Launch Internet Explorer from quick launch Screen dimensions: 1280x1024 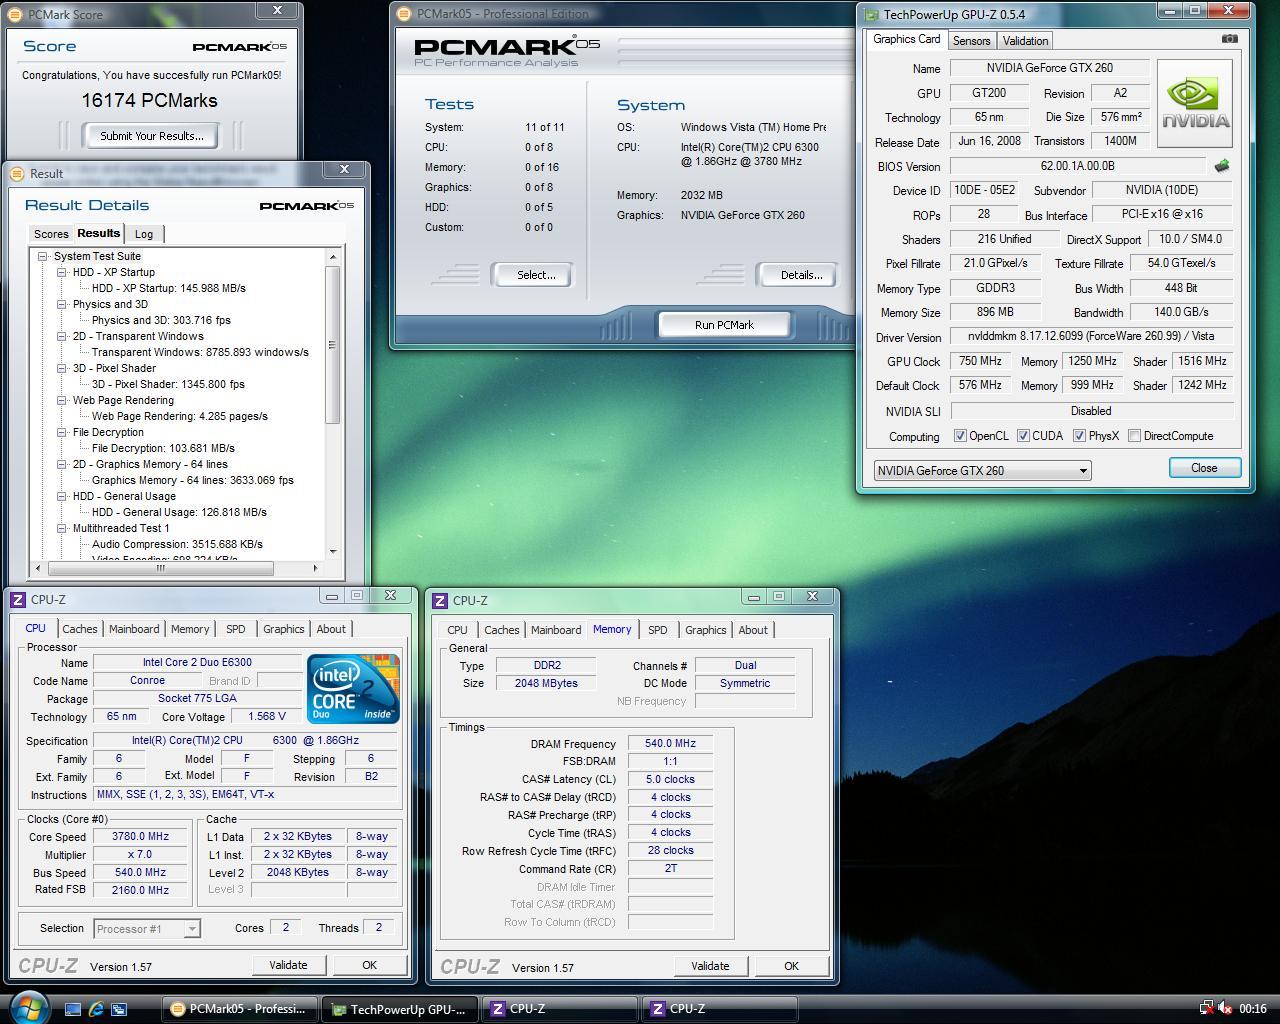click(x=96, y=1009)
